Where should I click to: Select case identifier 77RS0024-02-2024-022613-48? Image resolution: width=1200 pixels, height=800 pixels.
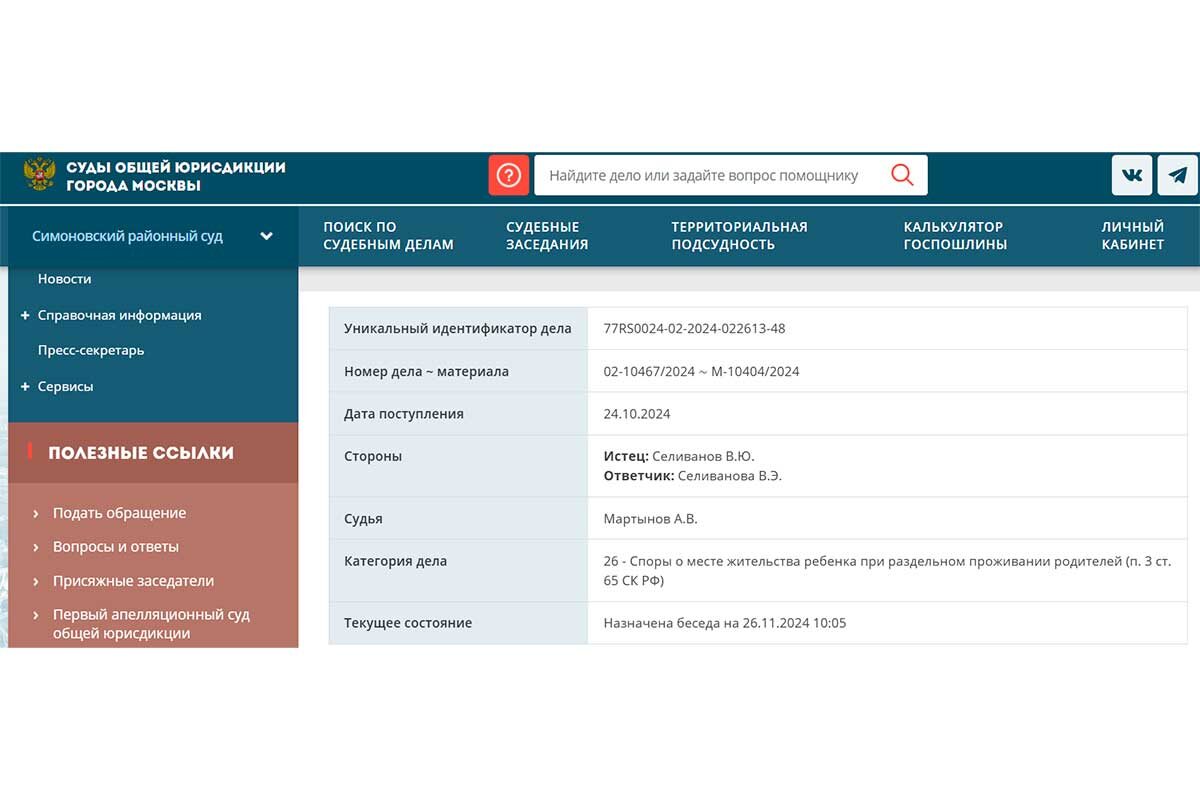tap(694, 328)
